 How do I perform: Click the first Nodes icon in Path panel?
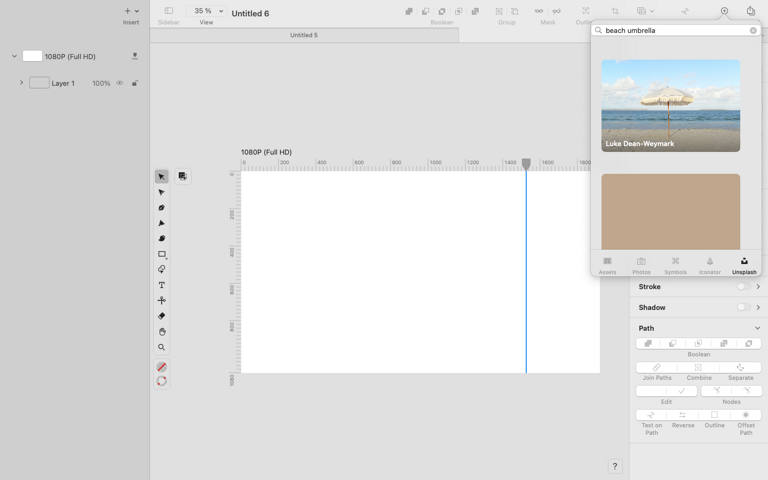click(716, 391)
